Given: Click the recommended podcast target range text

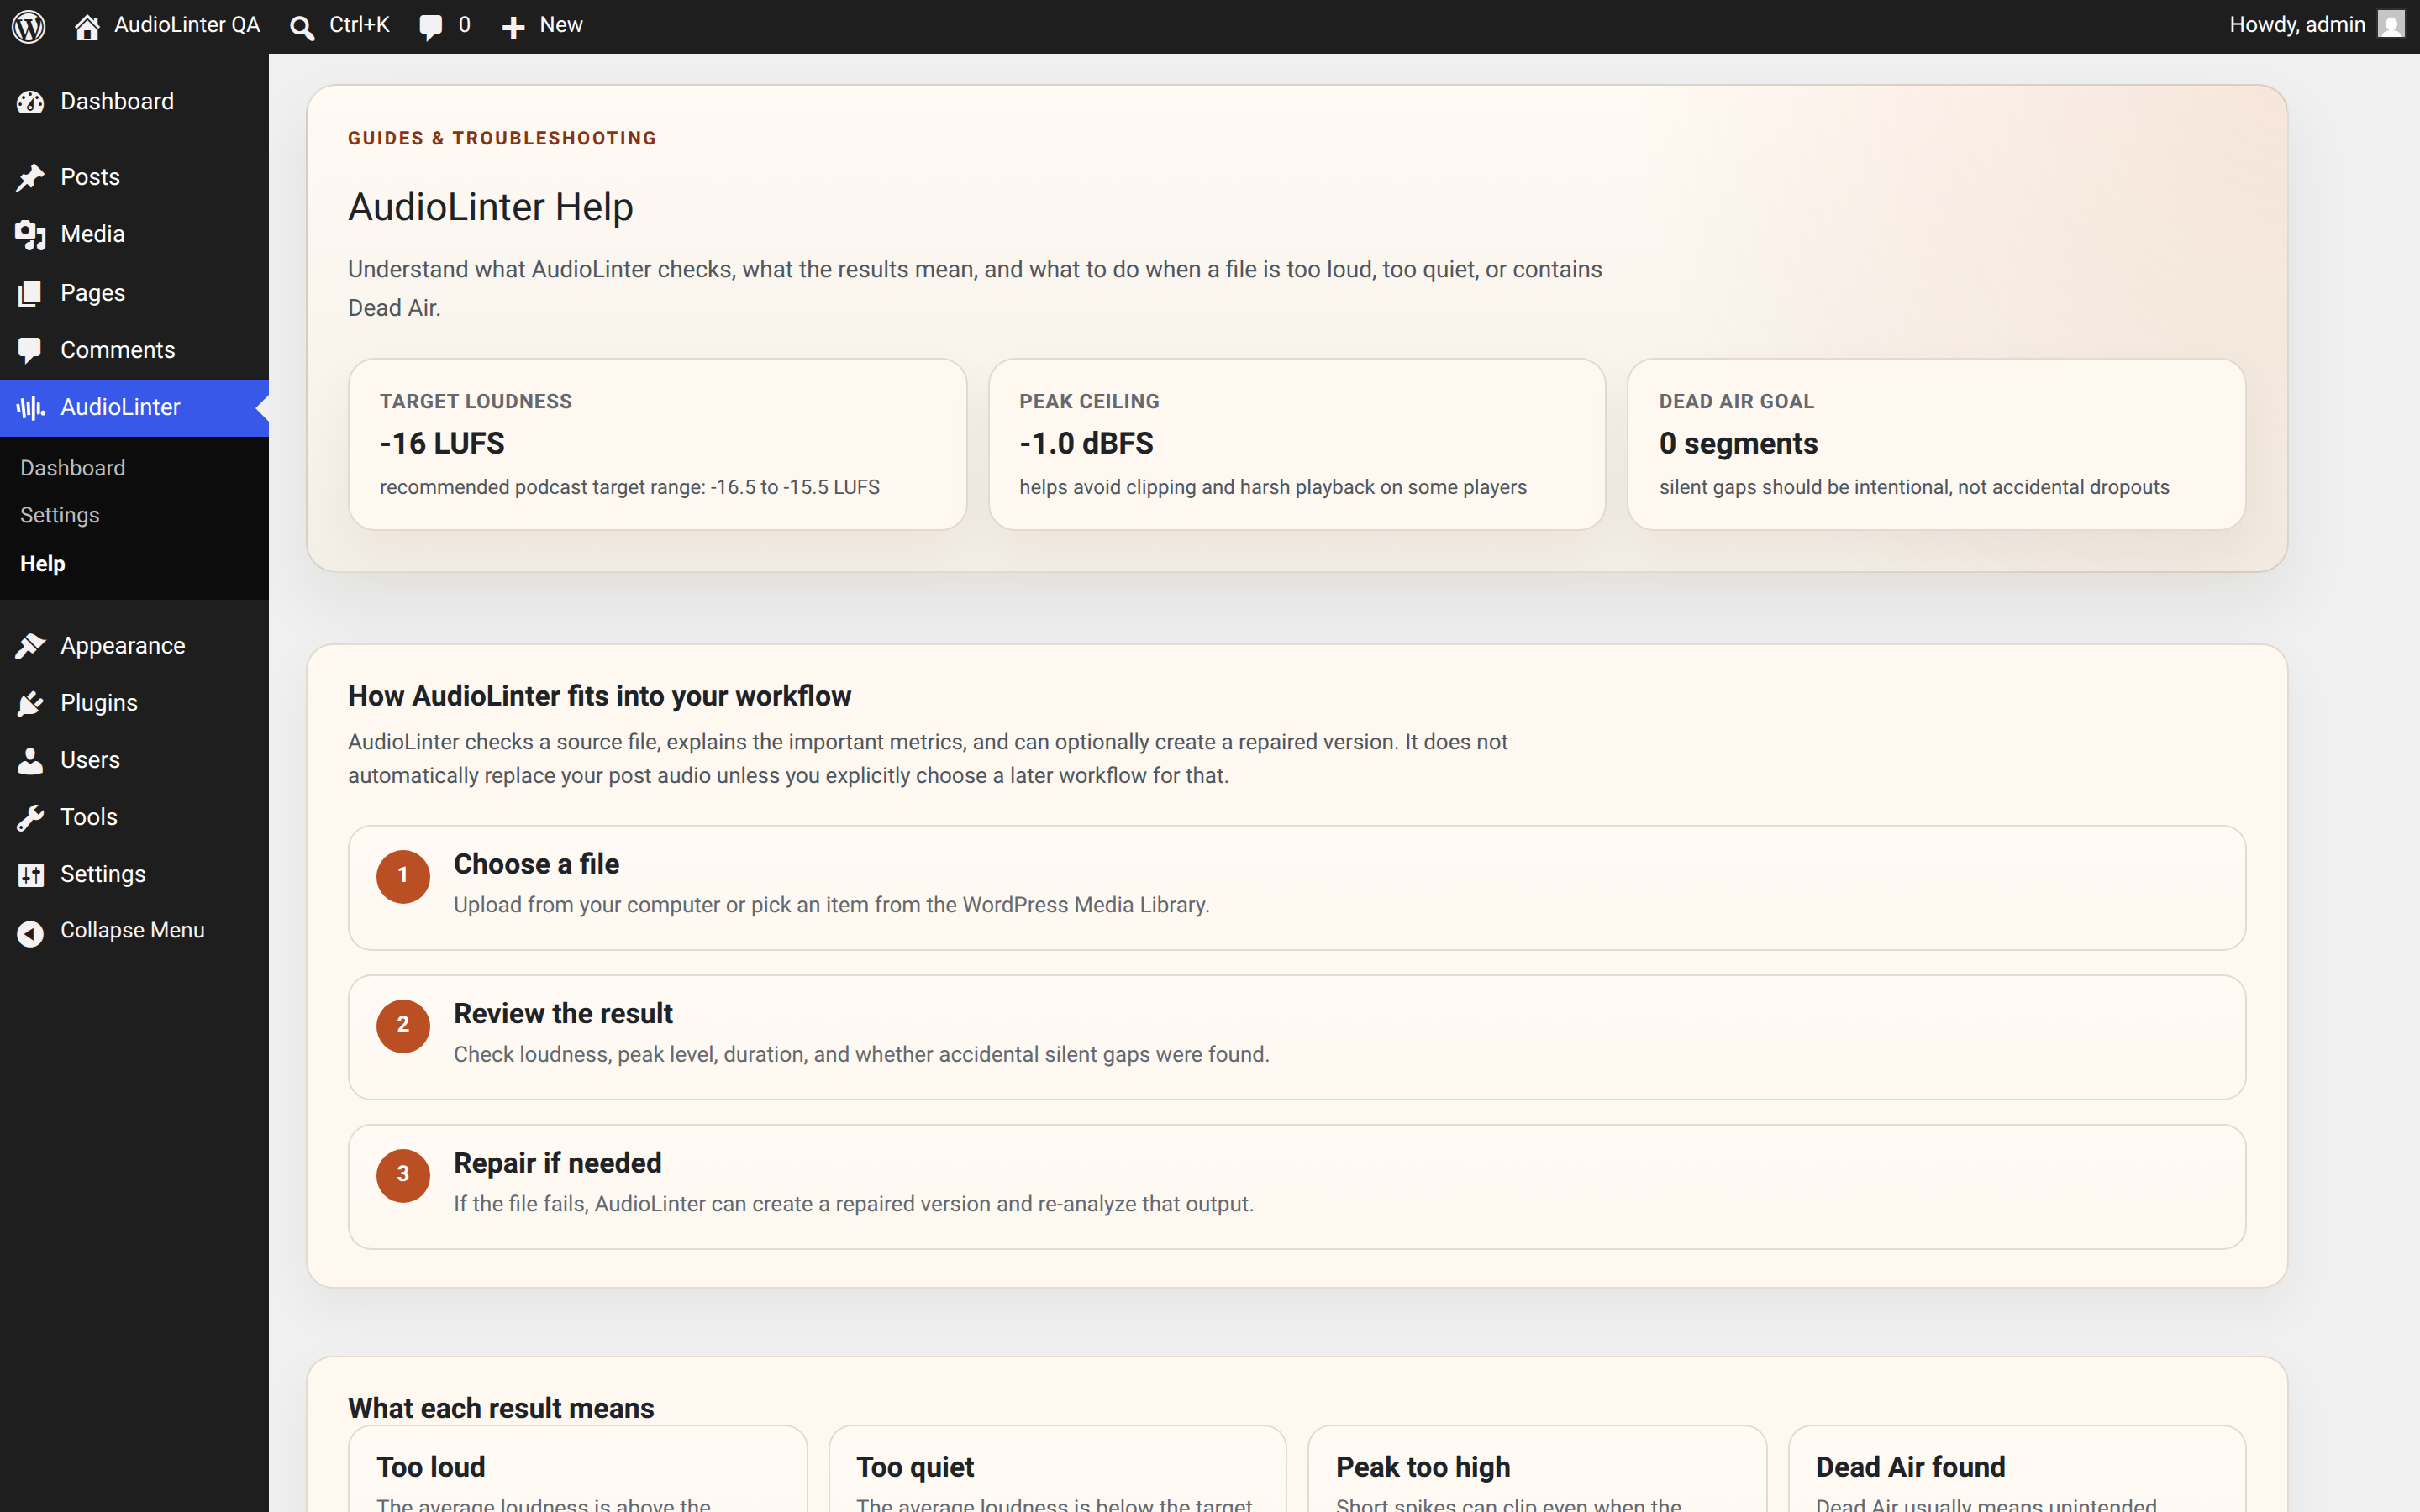Looking at the screenshot, I should point(630,487).
